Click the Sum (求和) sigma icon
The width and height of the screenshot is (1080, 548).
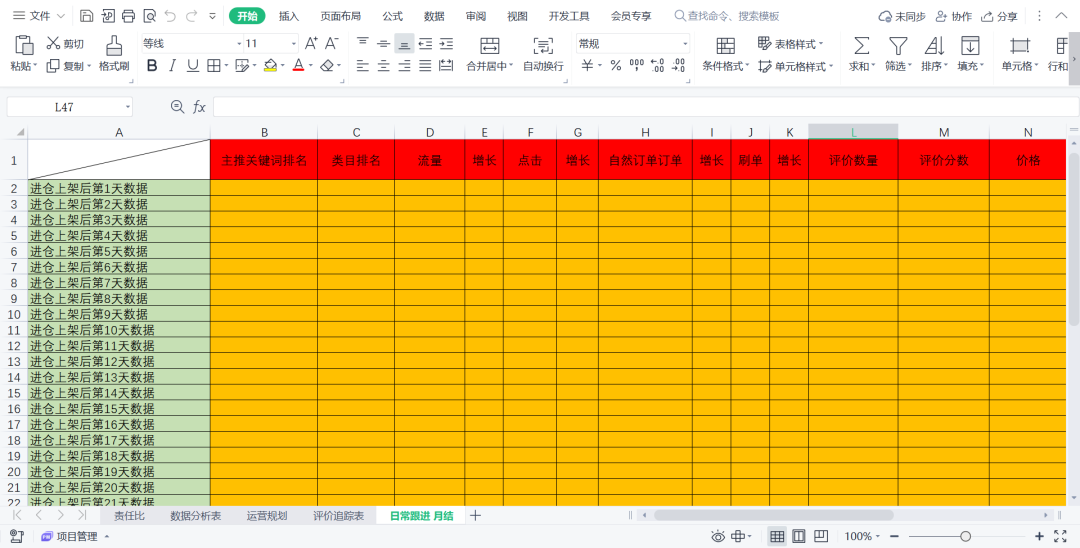(x=861, y=46)
